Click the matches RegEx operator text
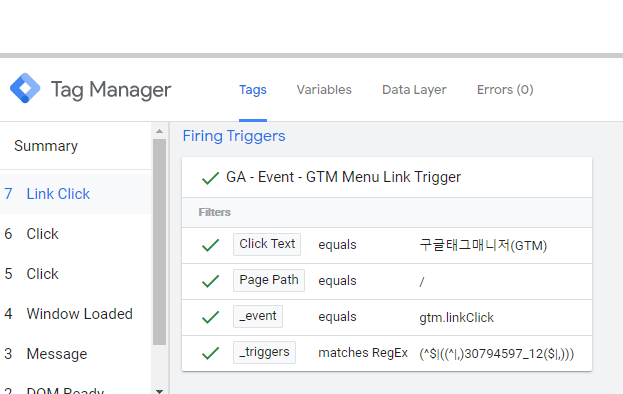The width and height of the screenshot is (623, 394). point(363,353)
